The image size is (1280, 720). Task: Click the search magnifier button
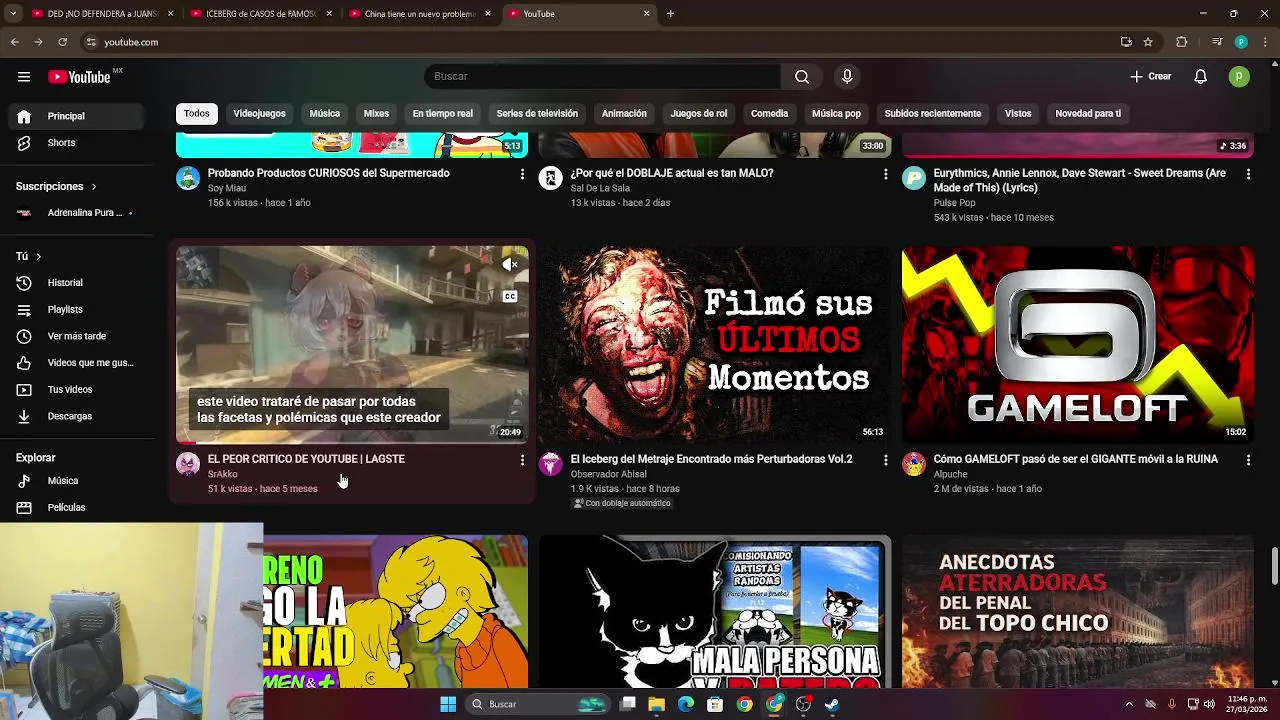(802, 77)
